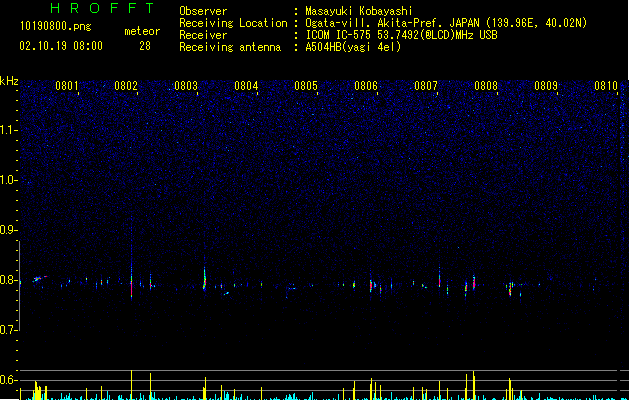
Task: Click the 0802 time marker
Action: tap(126, 86)
